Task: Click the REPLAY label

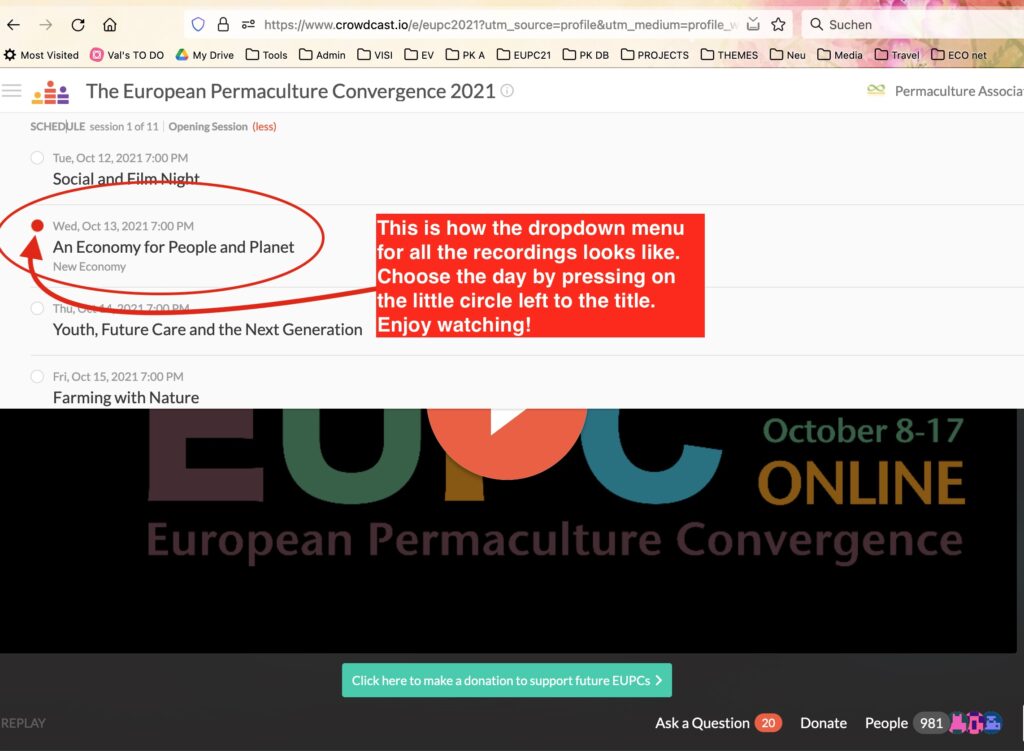Action: point(23,723)
